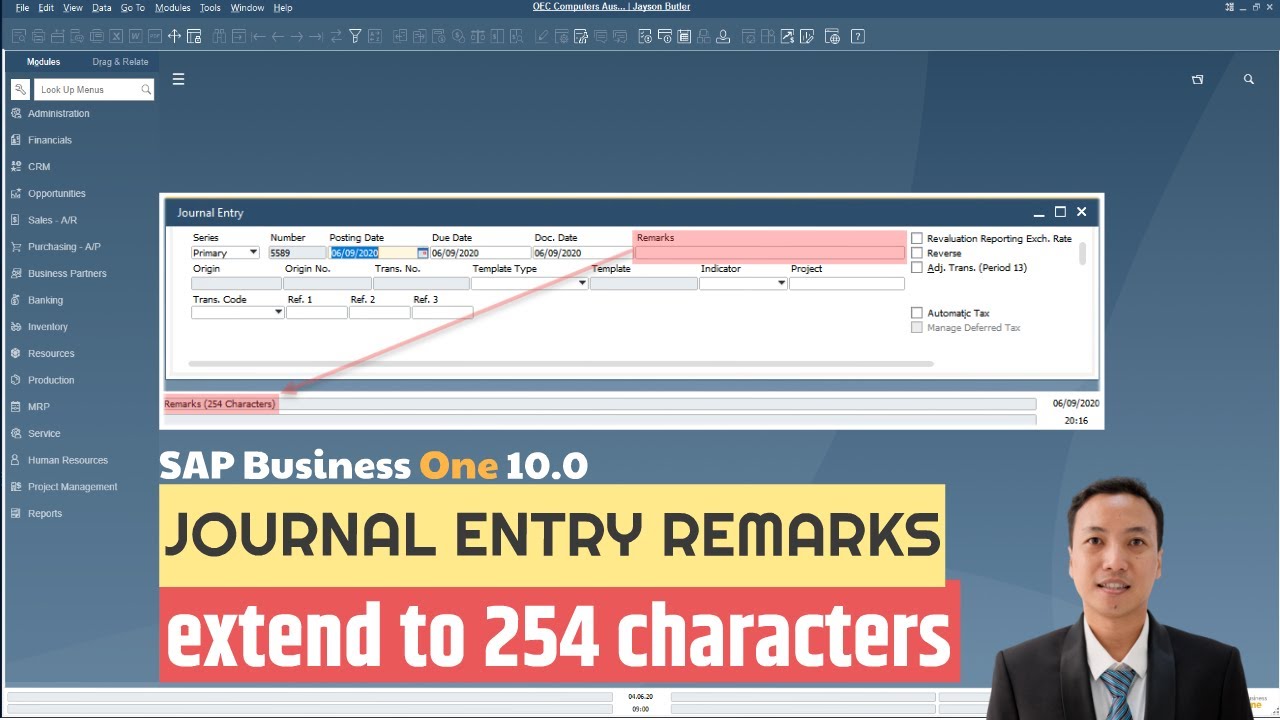Image resolution: width=1280 pixels, height=720 pixels.
Task: Click the Next Record arrow in toolbar
Action: click(297, 37)
